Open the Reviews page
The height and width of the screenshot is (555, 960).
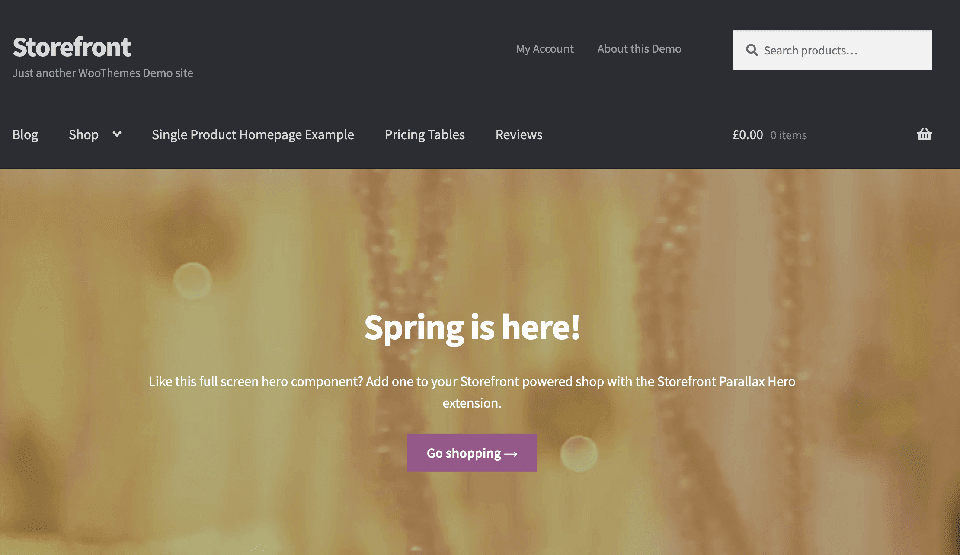point(519,135)
